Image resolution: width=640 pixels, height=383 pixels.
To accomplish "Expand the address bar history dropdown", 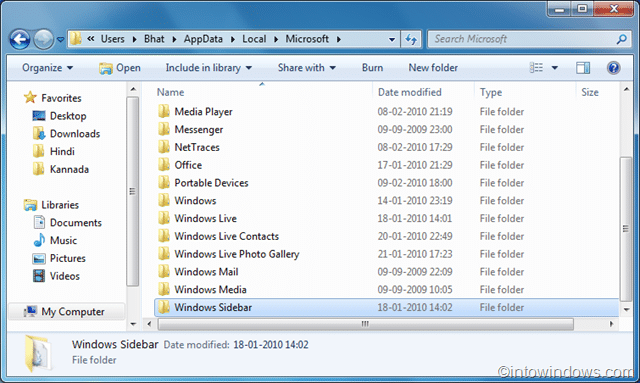I will click(391, 40).
